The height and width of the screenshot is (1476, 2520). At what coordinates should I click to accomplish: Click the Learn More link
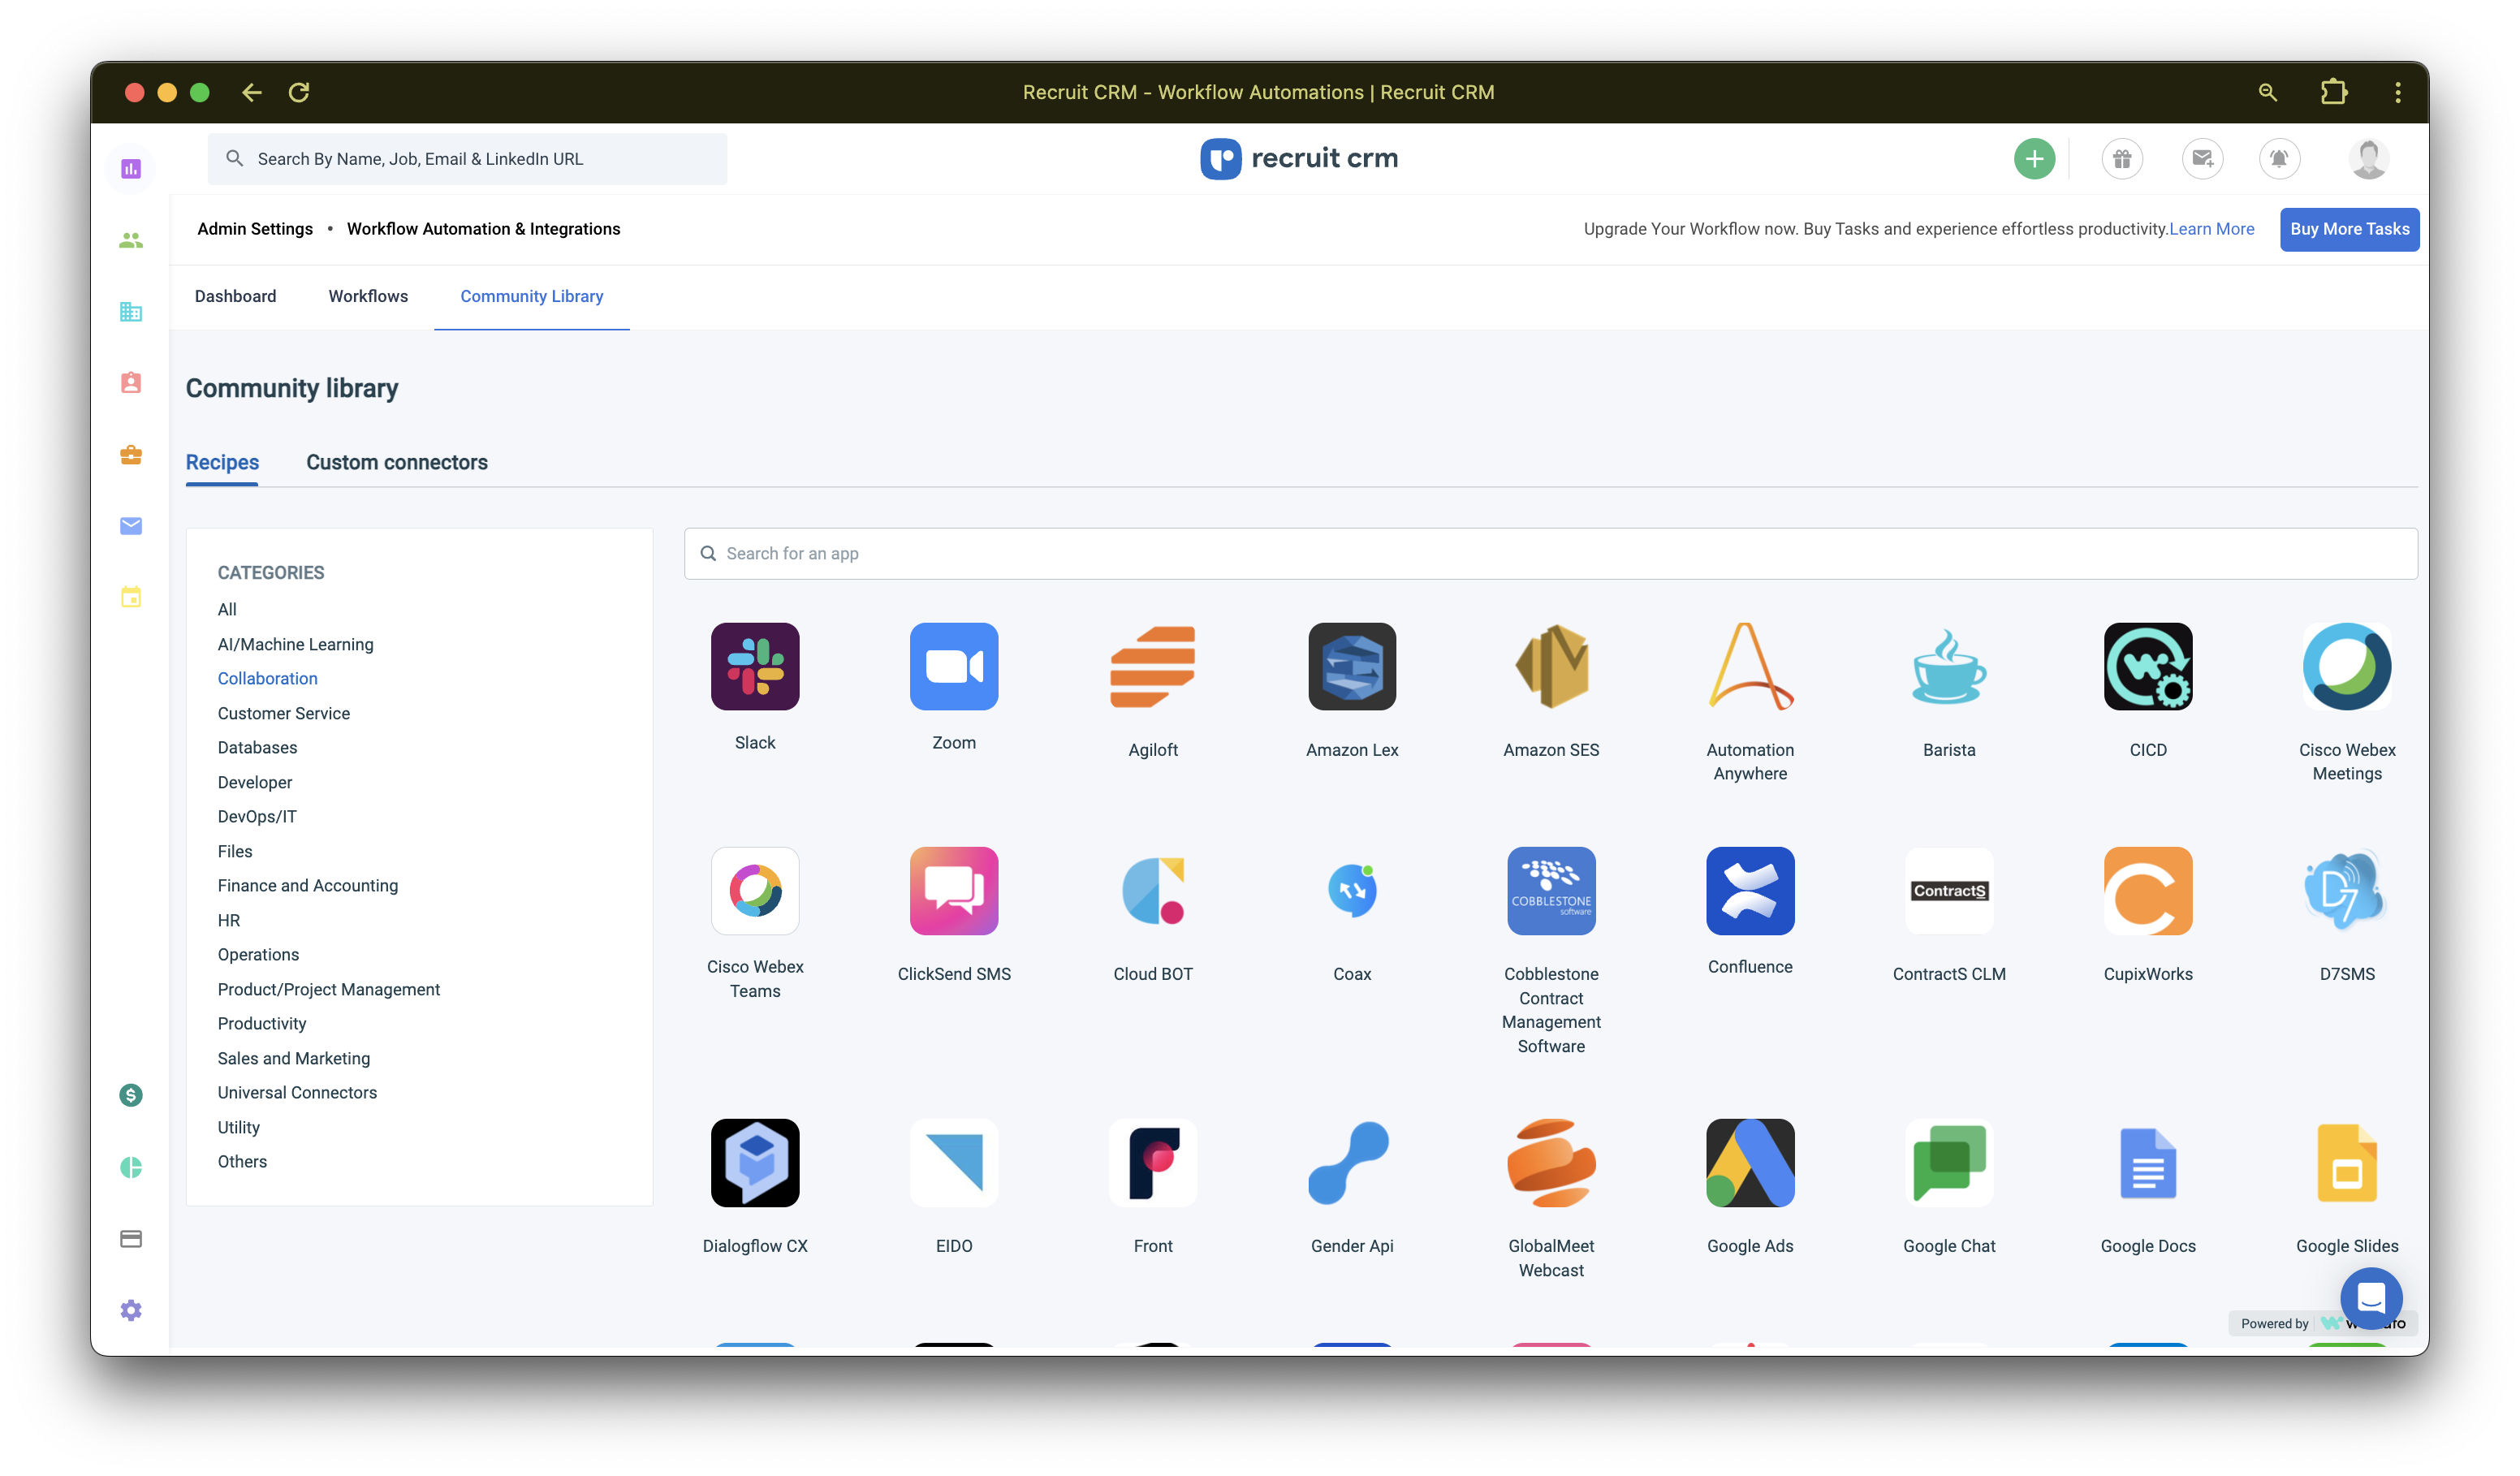(x=2212, y=229)
